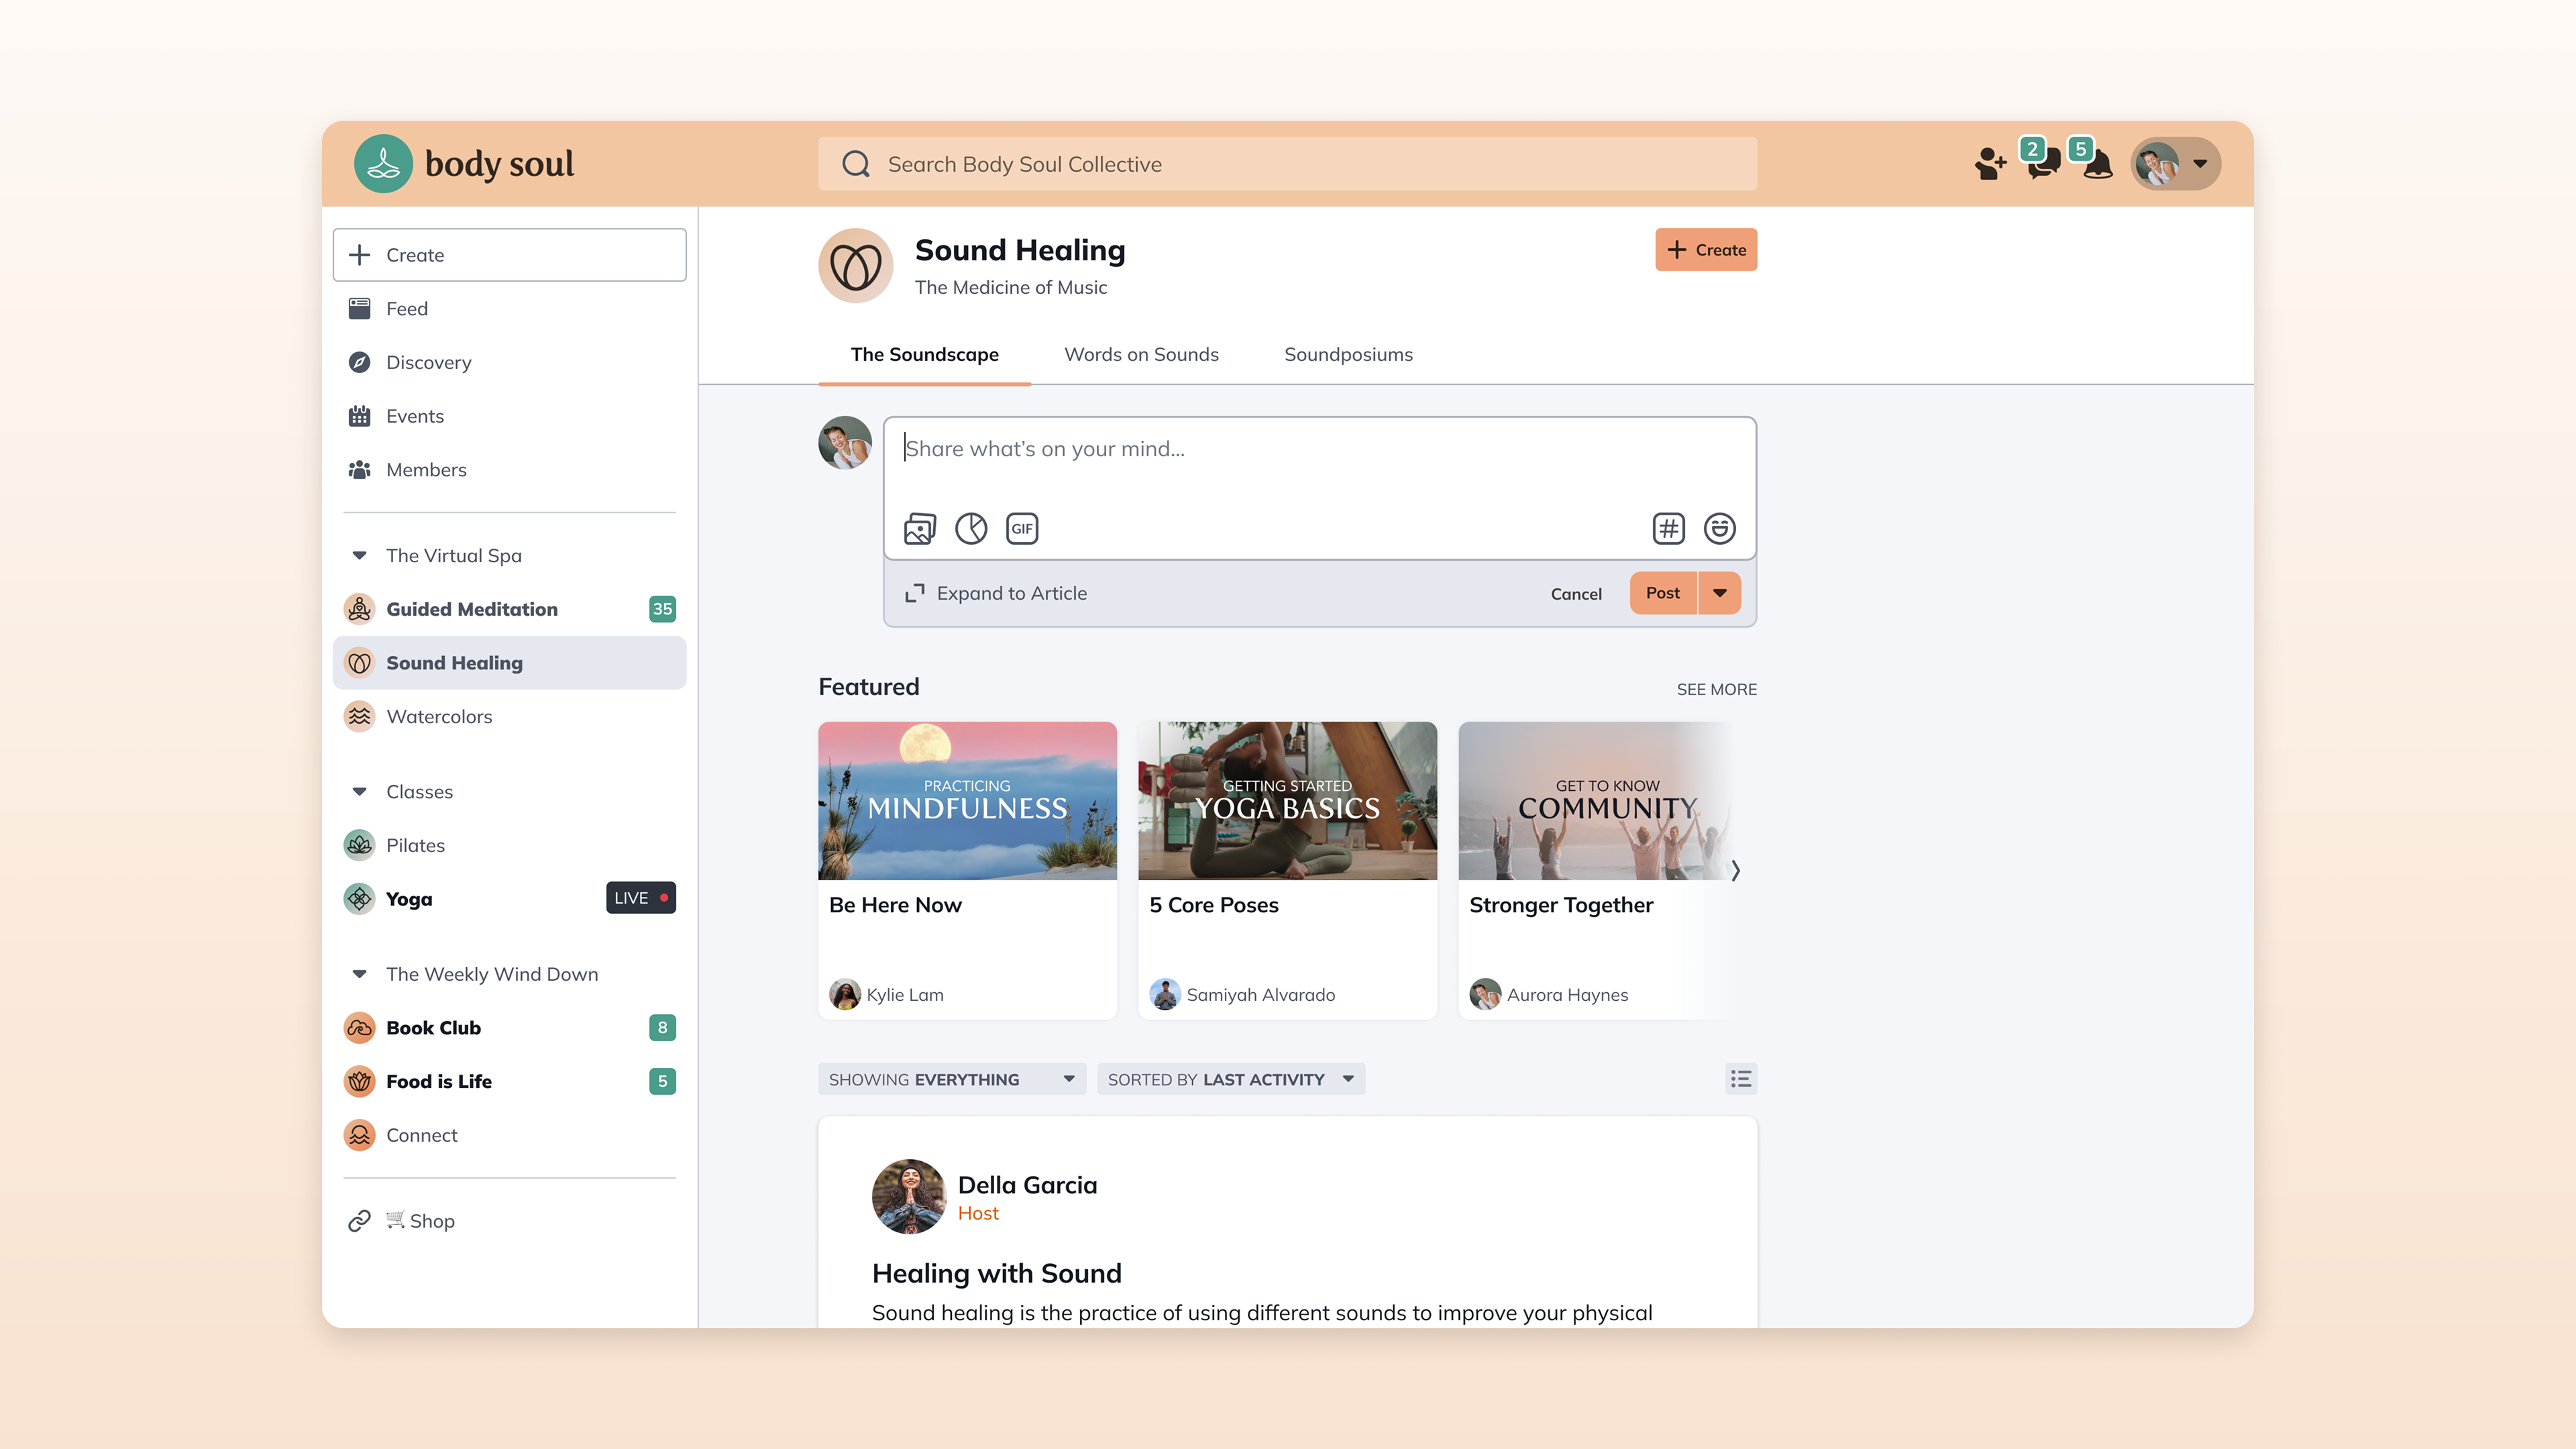Image resolution: width=2576 pixels, height=1449 pixels.
Task: Click the composer's user avatar
Action: tap(844, 442)
